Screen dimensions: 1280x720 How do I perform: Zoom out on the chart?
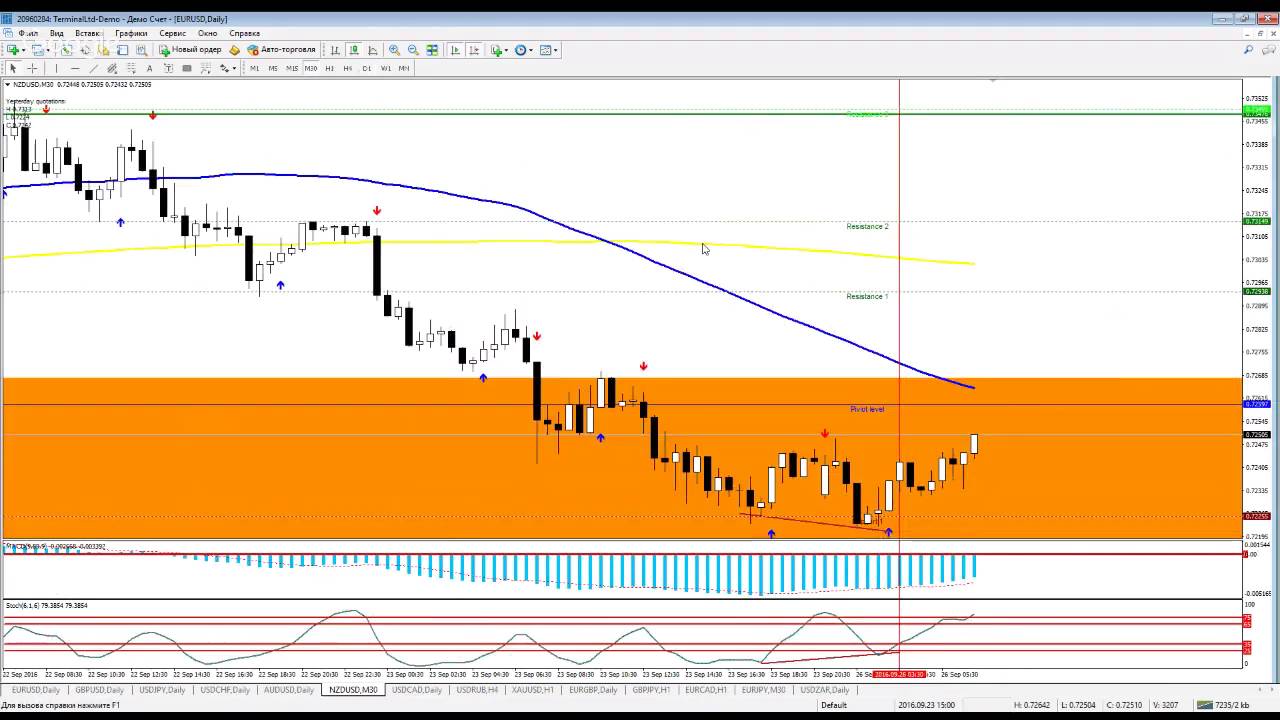coord(413,50)
